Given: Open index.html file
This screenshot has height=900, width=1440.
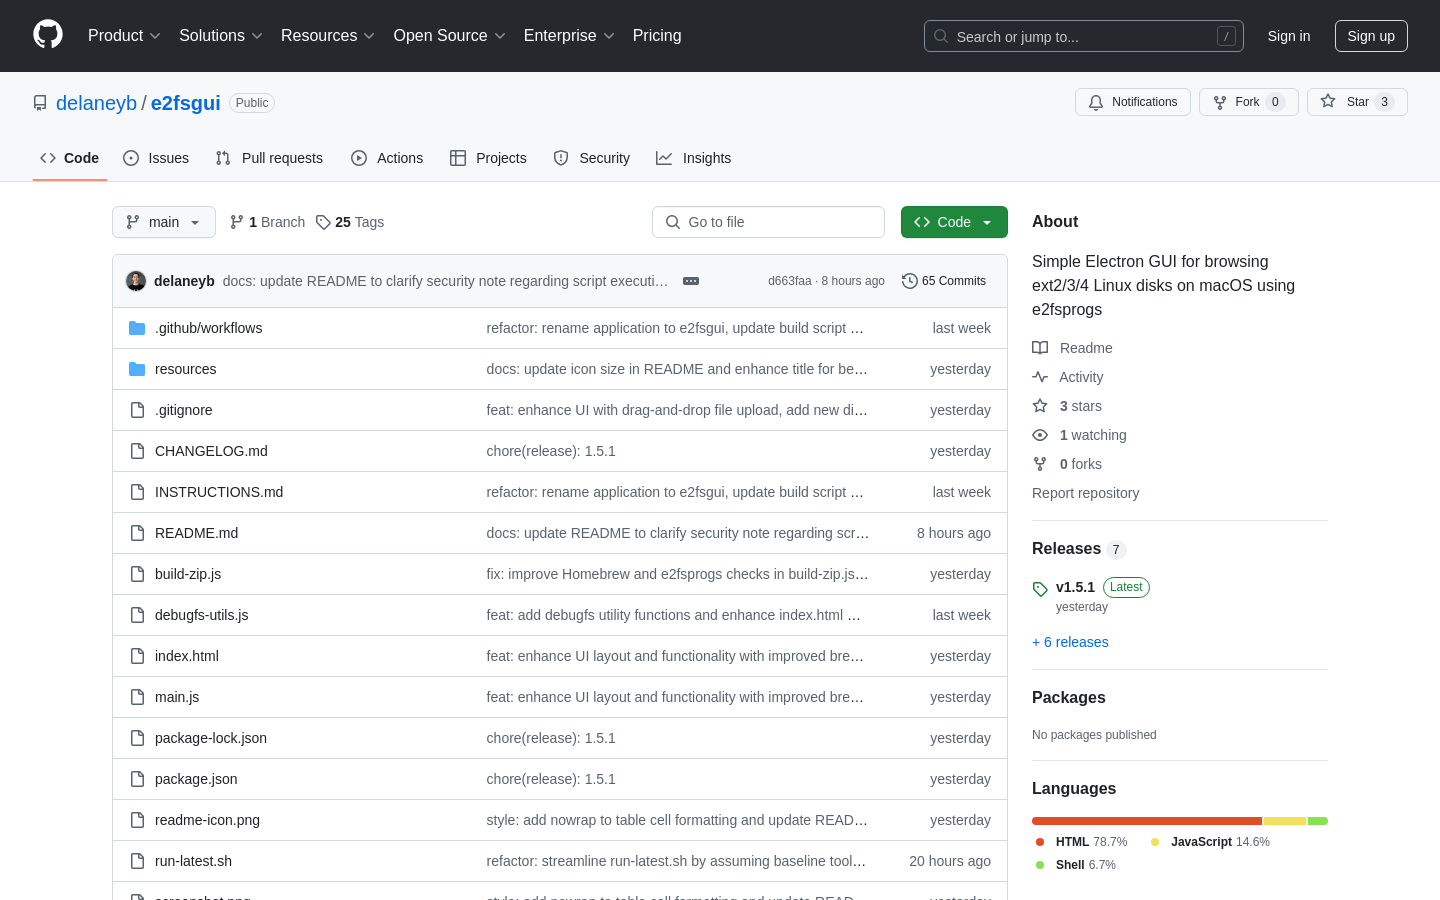Looking at the screenshot, I should click(x=187, y=656).
